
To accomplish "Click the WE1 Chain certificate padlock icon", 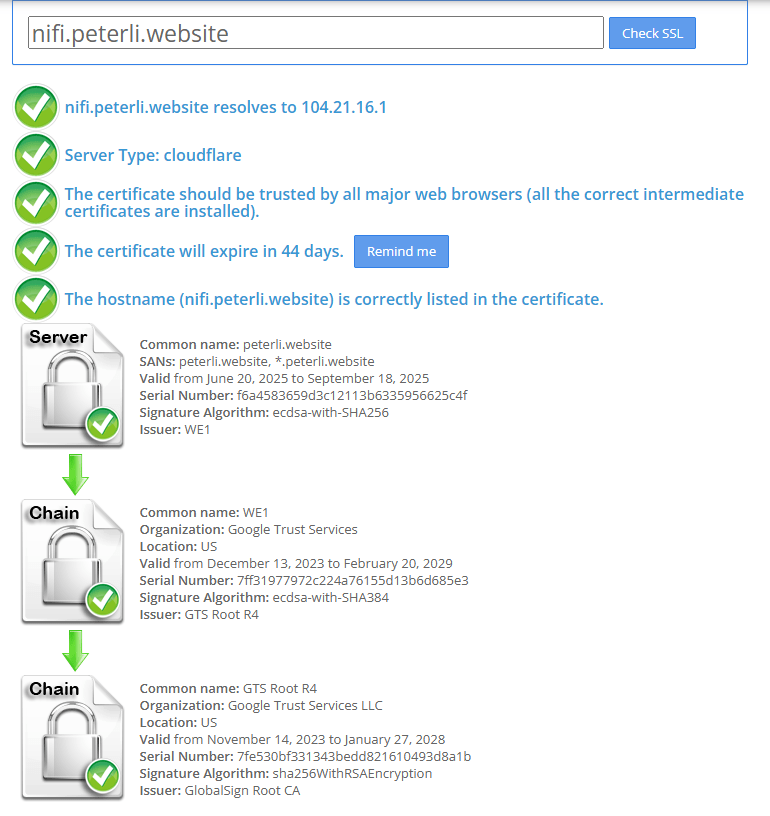I will (x=73, y=562).
